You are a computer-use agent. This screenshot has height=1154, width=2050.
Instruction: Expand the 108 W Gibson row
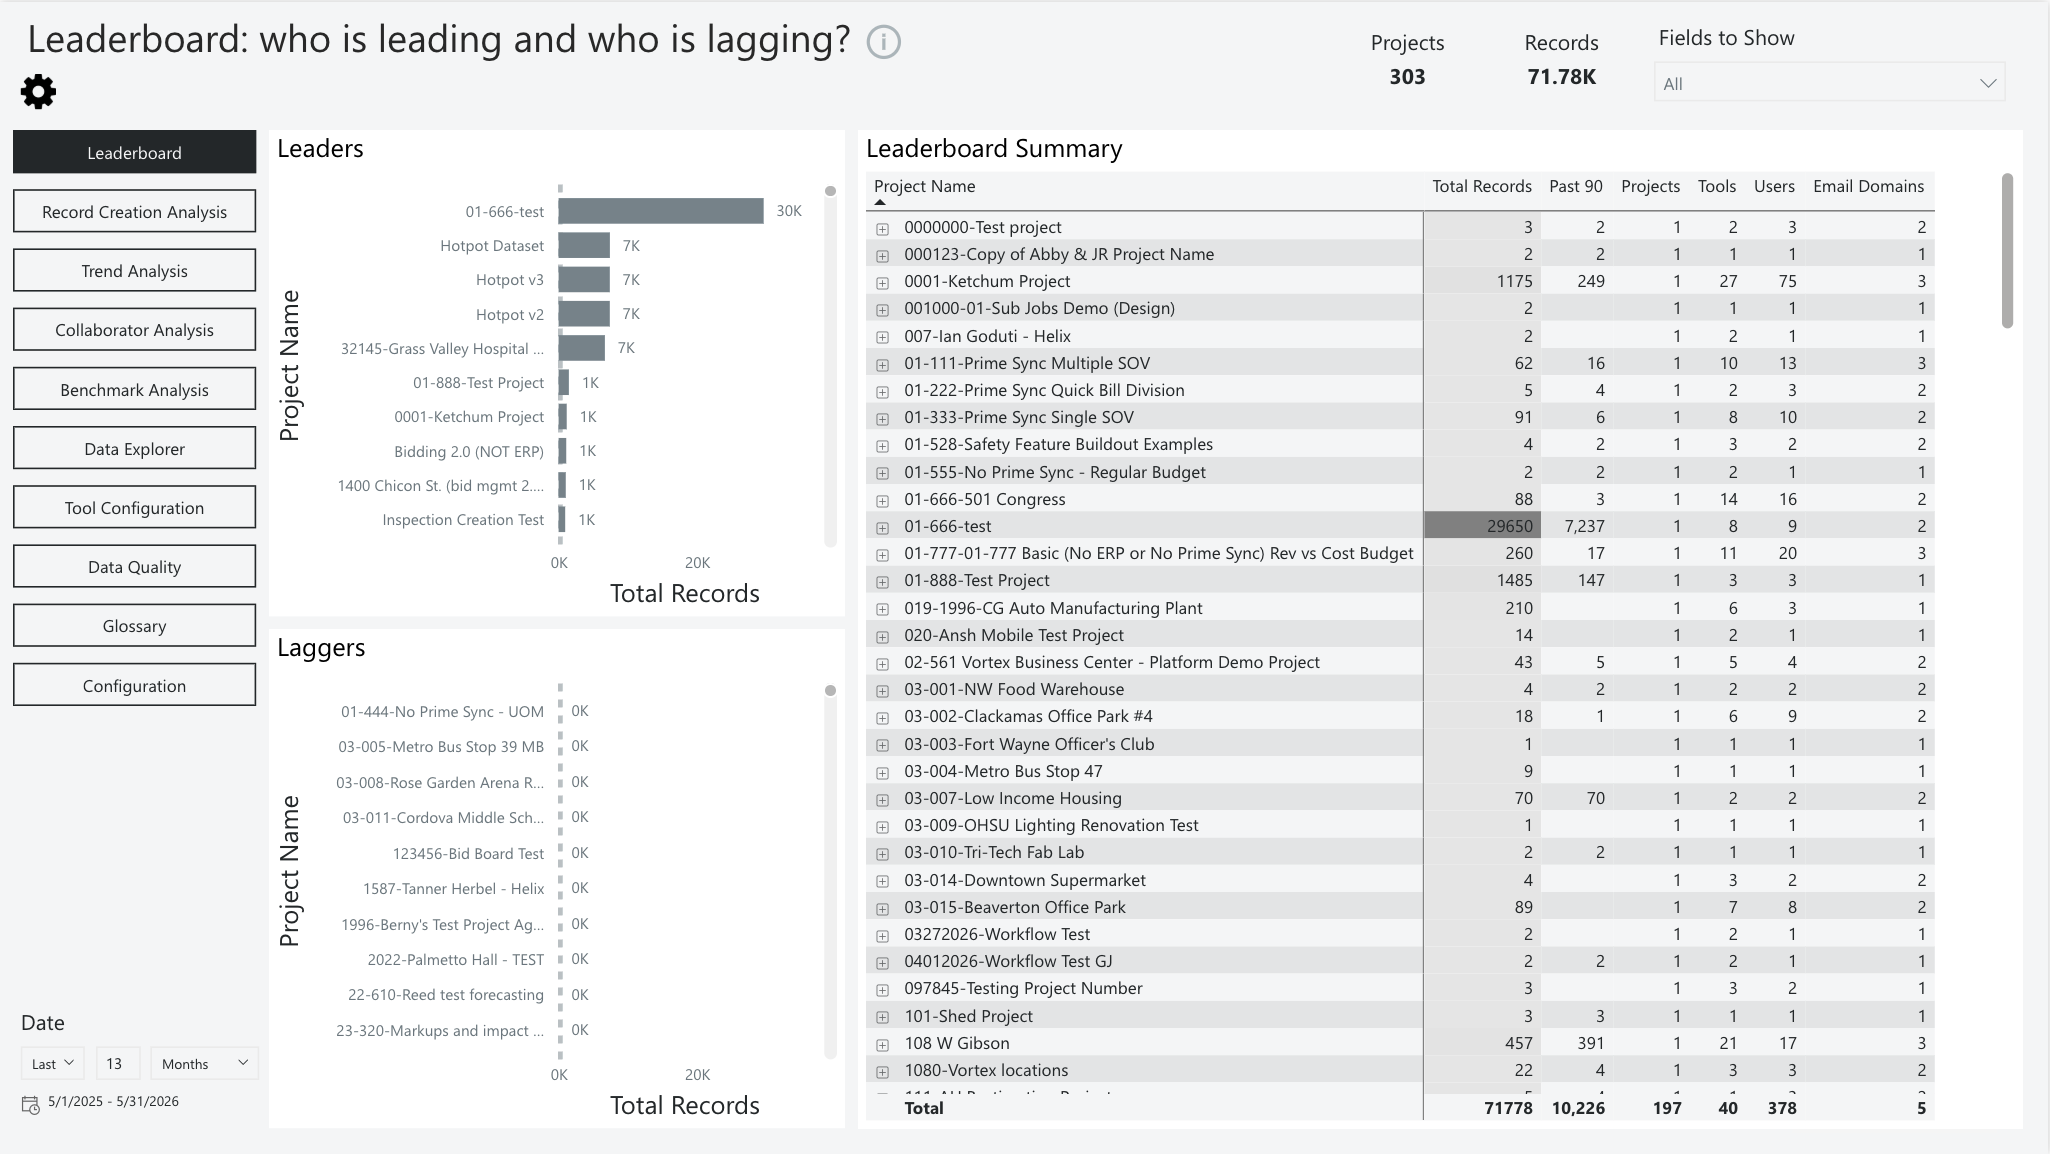coord(882,1045)
